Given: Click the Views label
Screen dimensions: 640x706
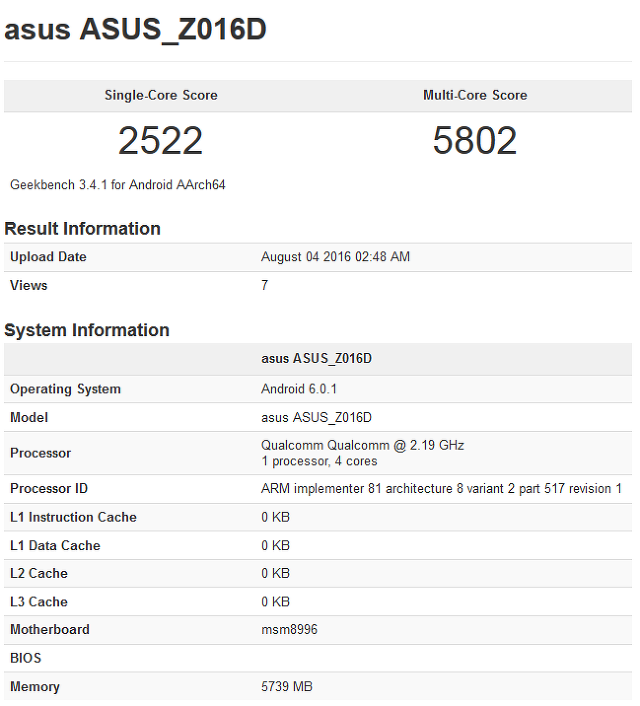Looking at the screenshot, I should point(28,285).
